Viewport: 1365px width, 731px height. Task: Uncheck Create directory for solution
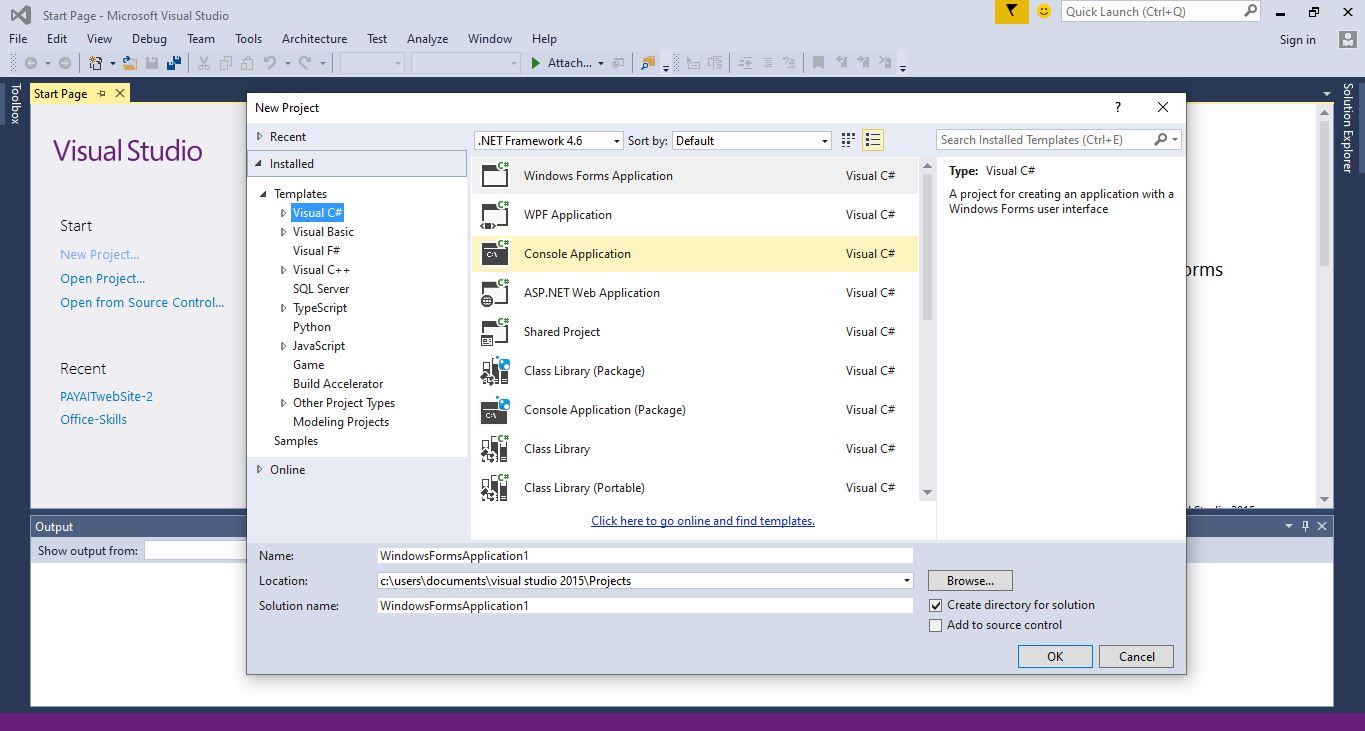point(936,605)
